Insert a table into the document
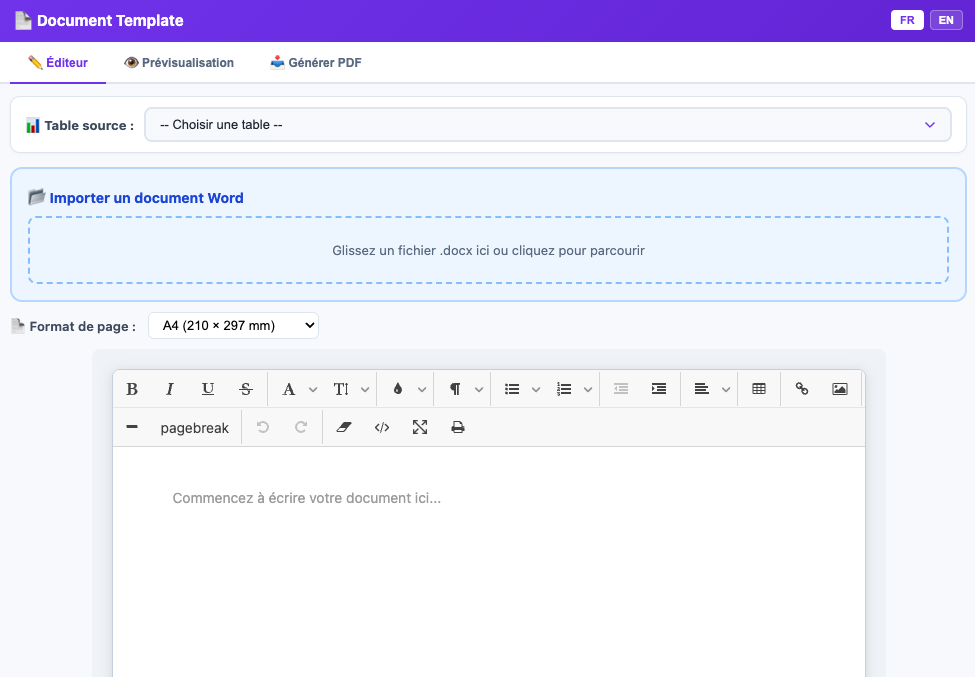 758,389
